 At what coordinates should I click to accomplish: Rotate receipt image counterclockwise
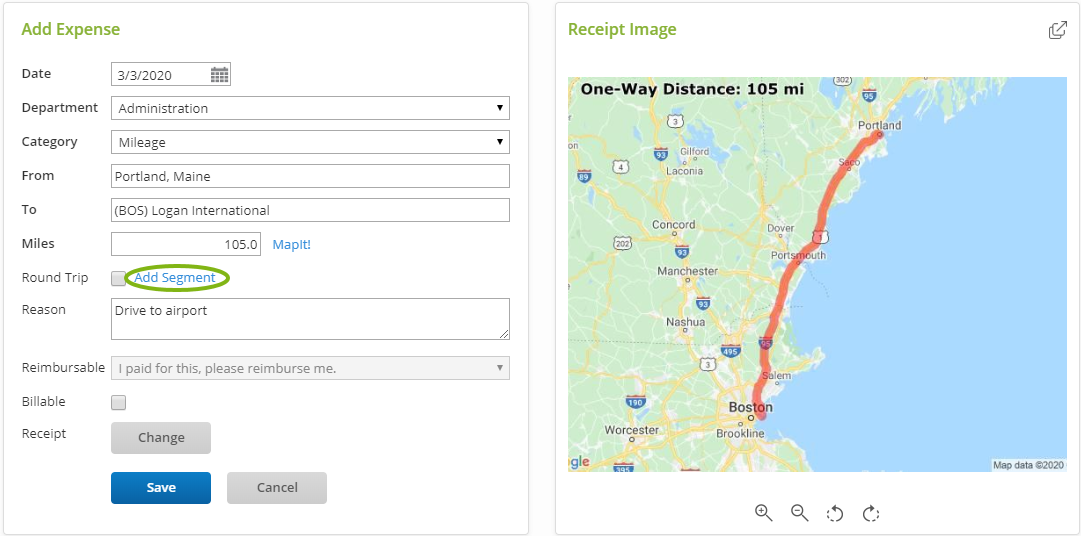point(835,513)
